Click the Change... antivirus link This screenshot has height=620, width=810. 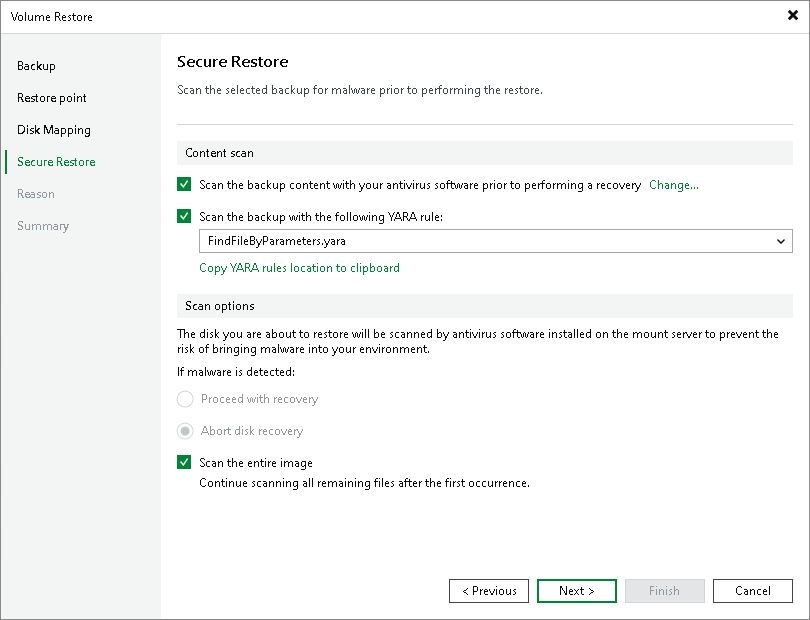pos(674,185)
